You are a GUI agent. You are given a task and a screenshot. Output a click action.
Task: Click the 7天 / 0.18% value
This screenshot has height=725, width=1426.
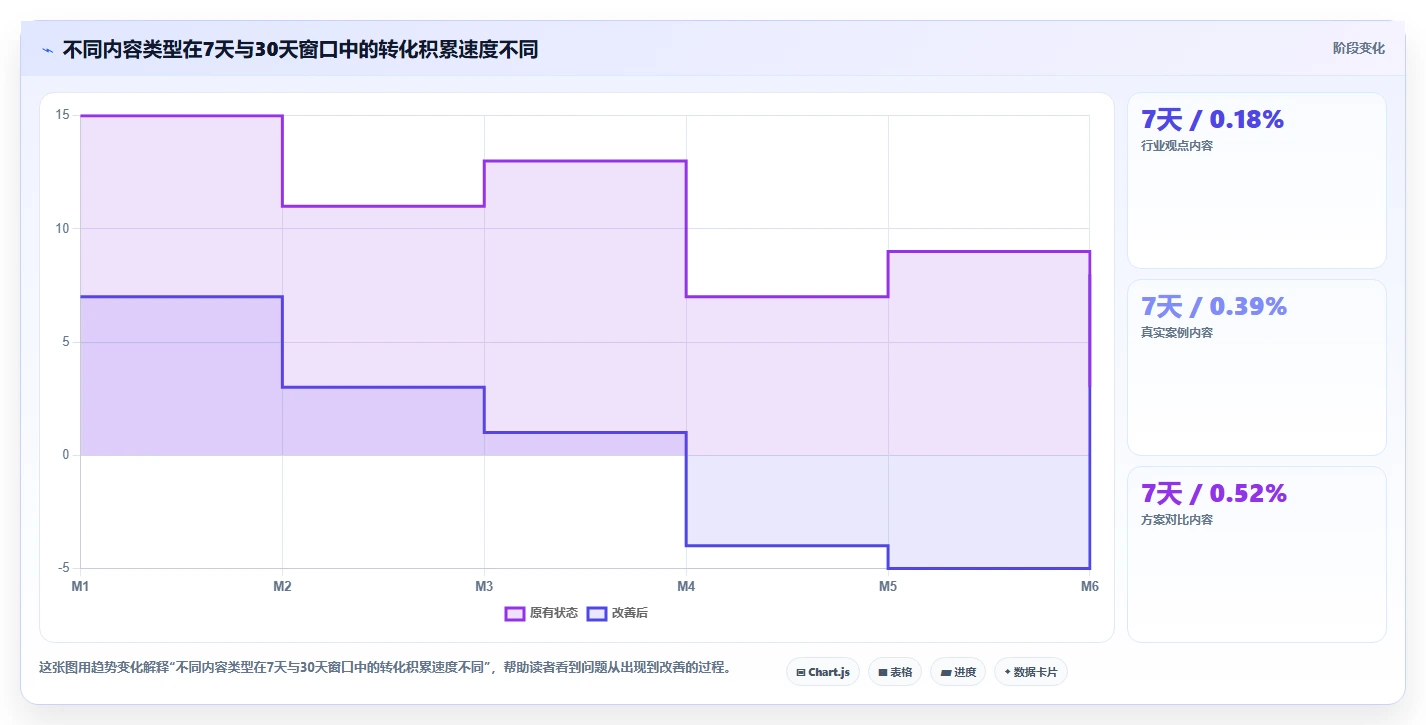coord(1212,120)
